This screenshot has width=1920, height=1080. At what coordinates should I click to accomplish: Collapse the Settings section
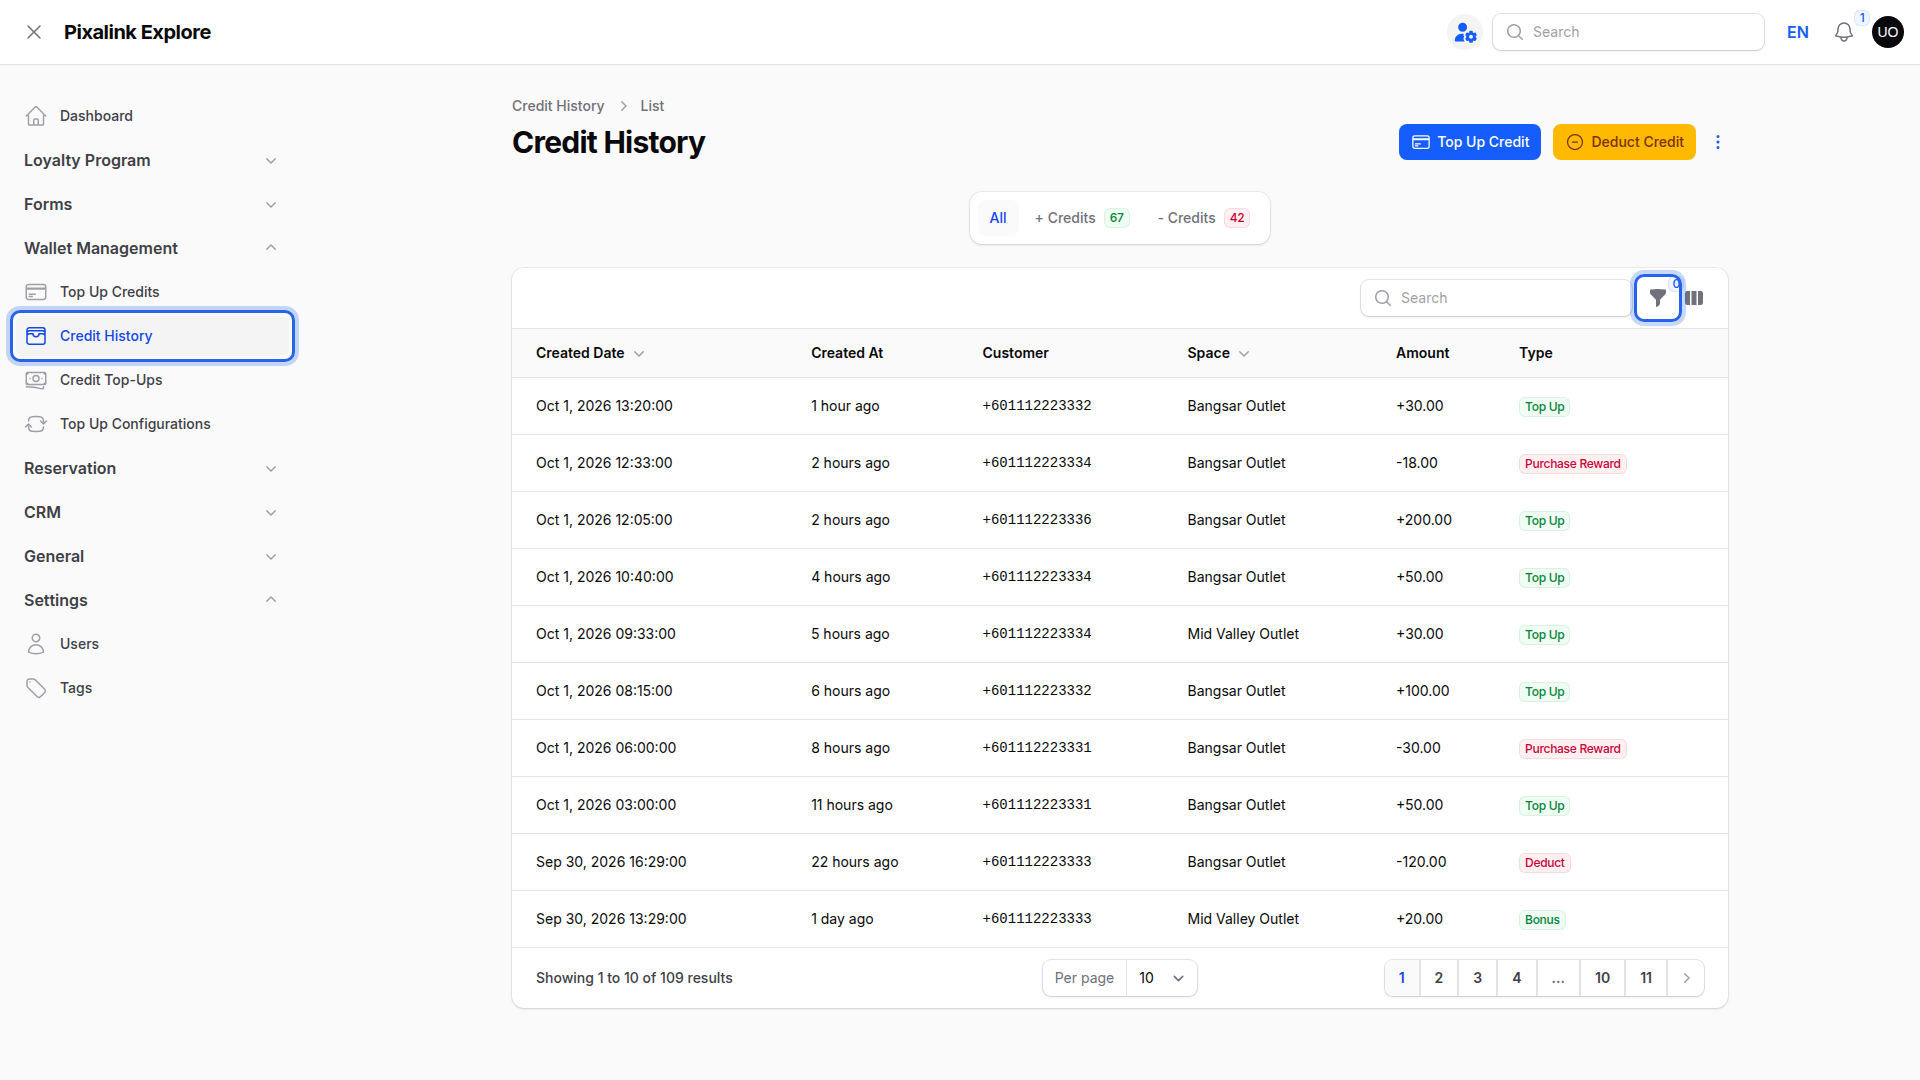coord(150,600)
